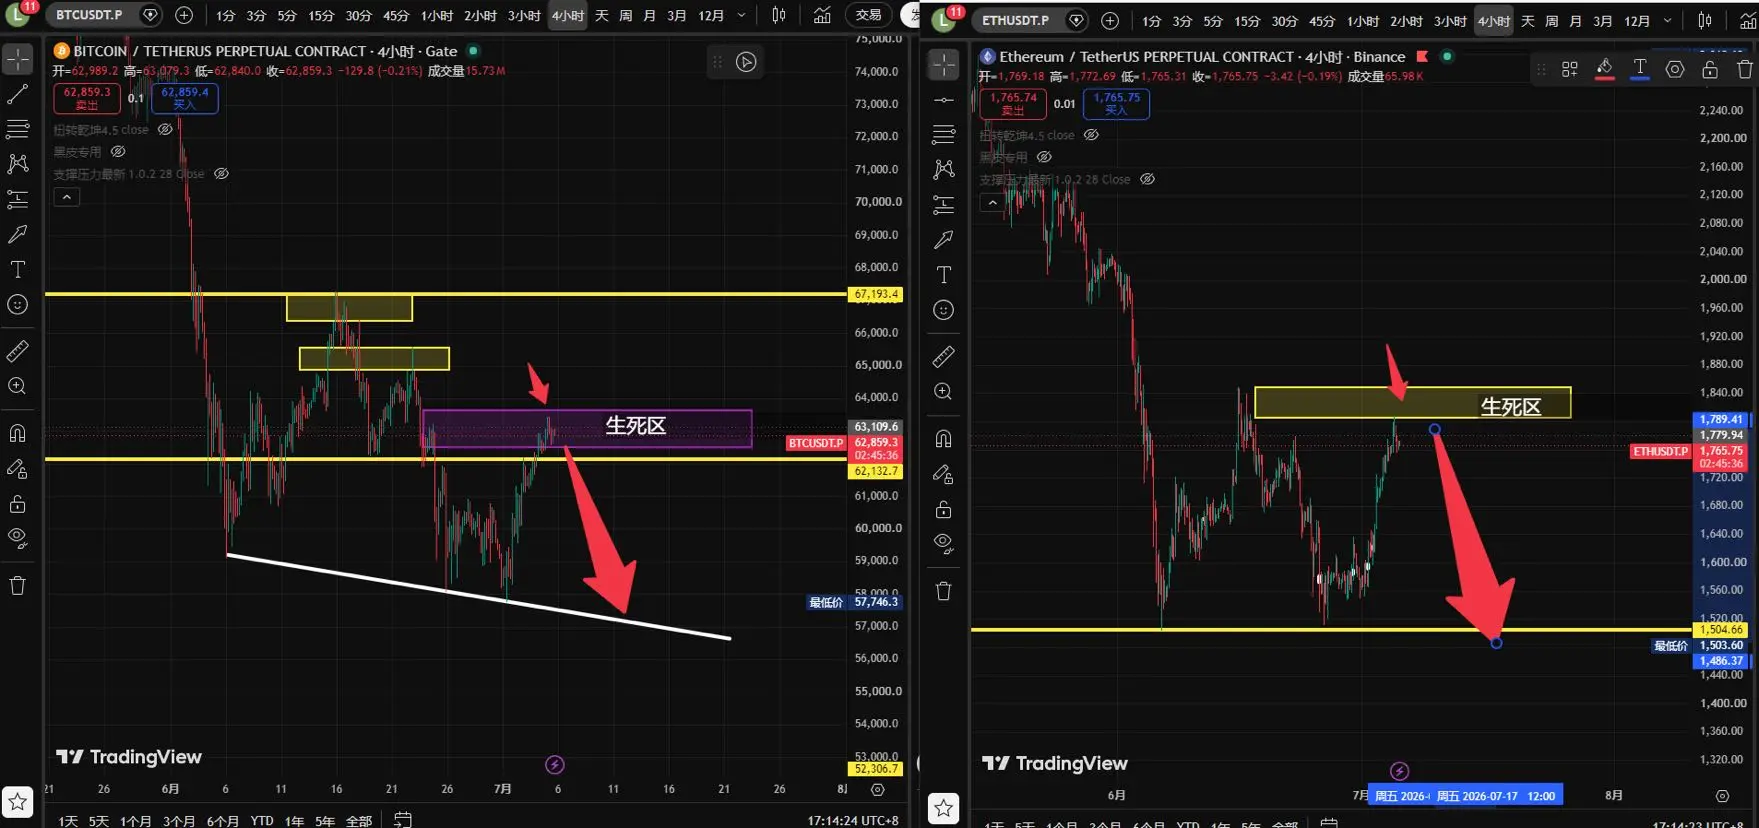Open forecasting and measurement tools in BTC chart
This screenshot has width=1759, height=828.
pos(18,199)
